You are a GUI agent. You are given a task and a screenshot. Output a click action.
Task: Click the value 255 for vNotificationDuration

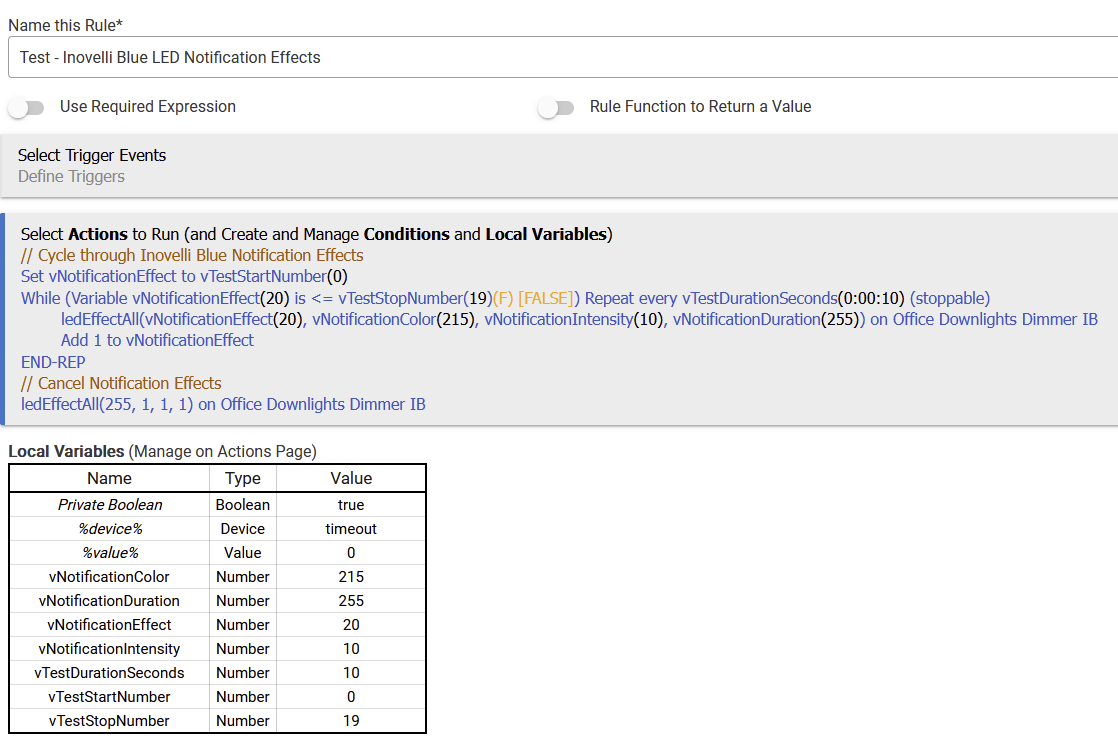351,601
